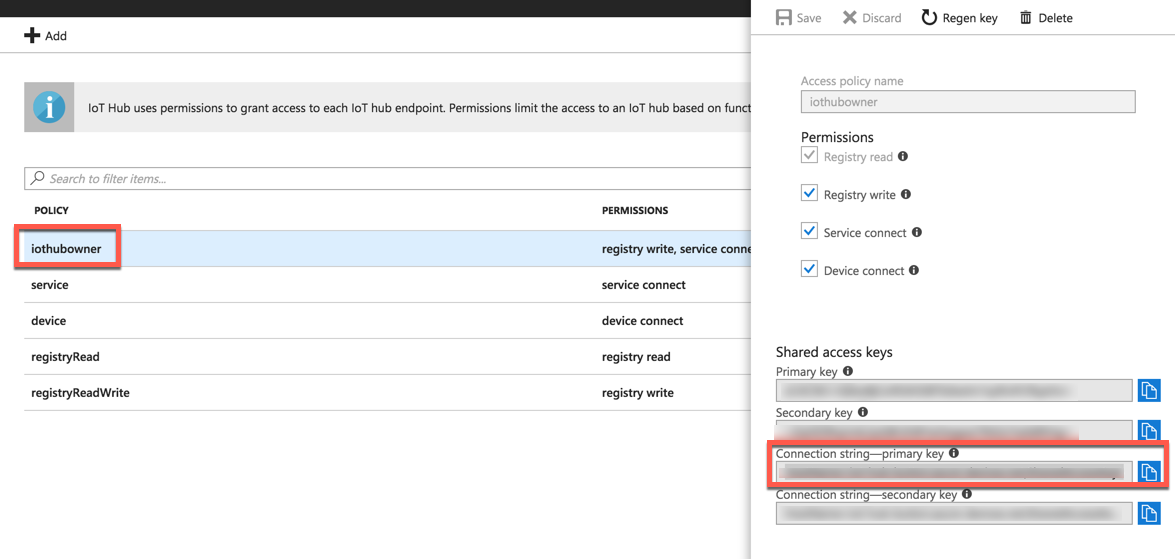Copy the Primary key value

pyautogui.click(x=1148, y=390)
